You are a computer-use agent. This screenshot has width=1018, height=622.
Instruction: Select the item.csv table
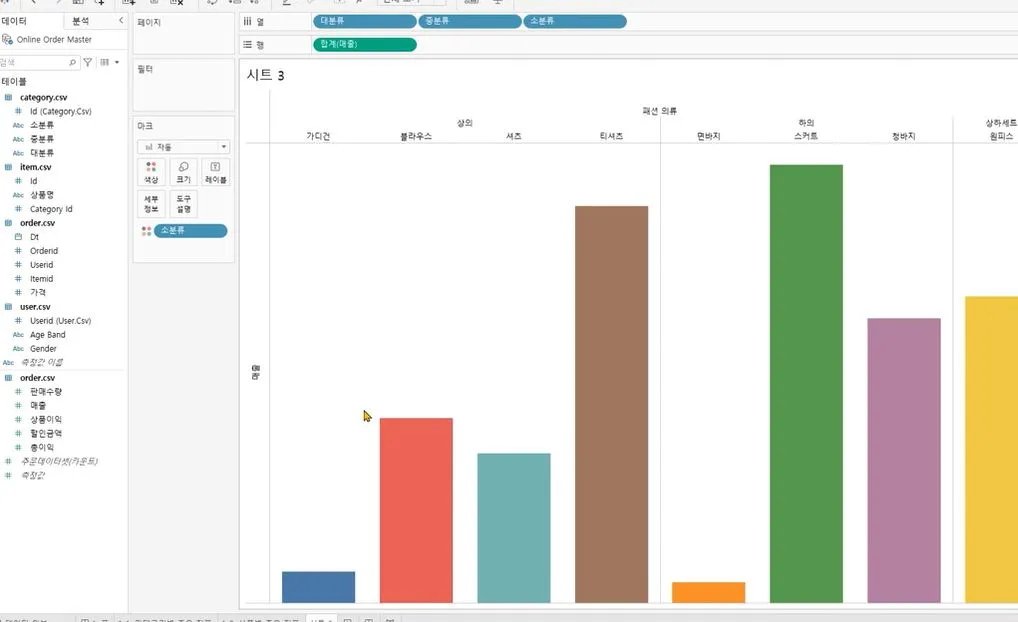[x=36, y=167]
